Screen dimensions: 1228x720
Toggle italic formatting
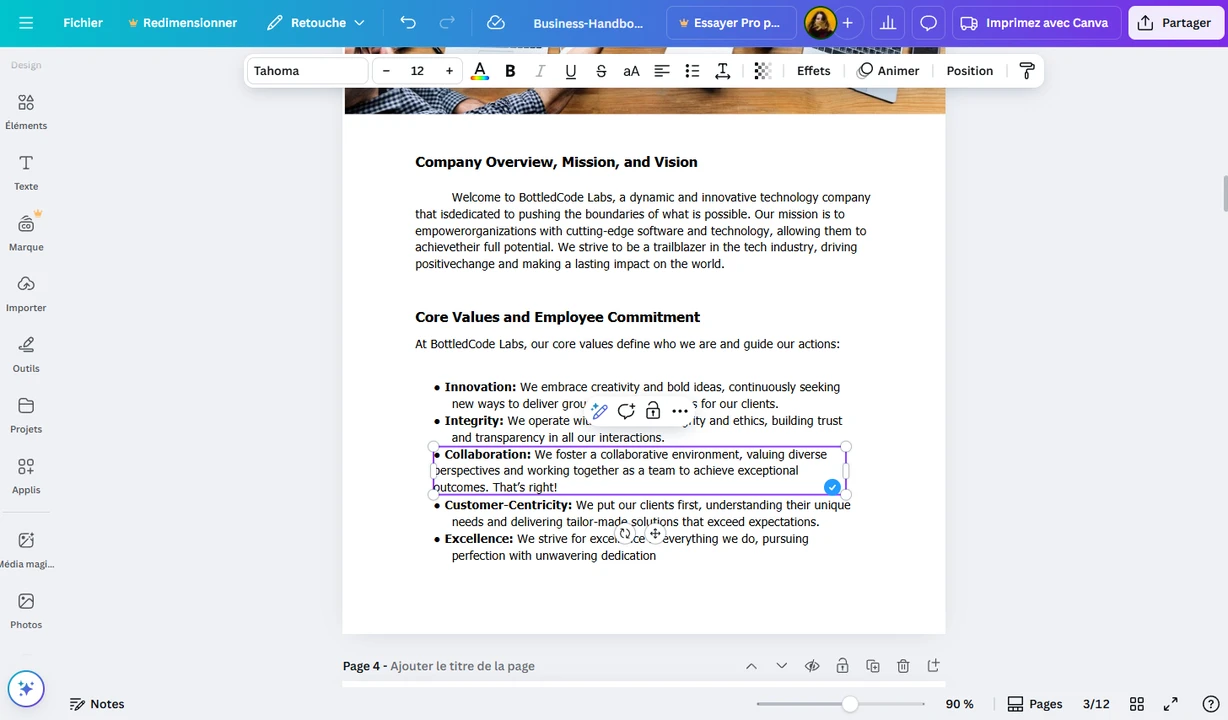(x=540, y=71)
